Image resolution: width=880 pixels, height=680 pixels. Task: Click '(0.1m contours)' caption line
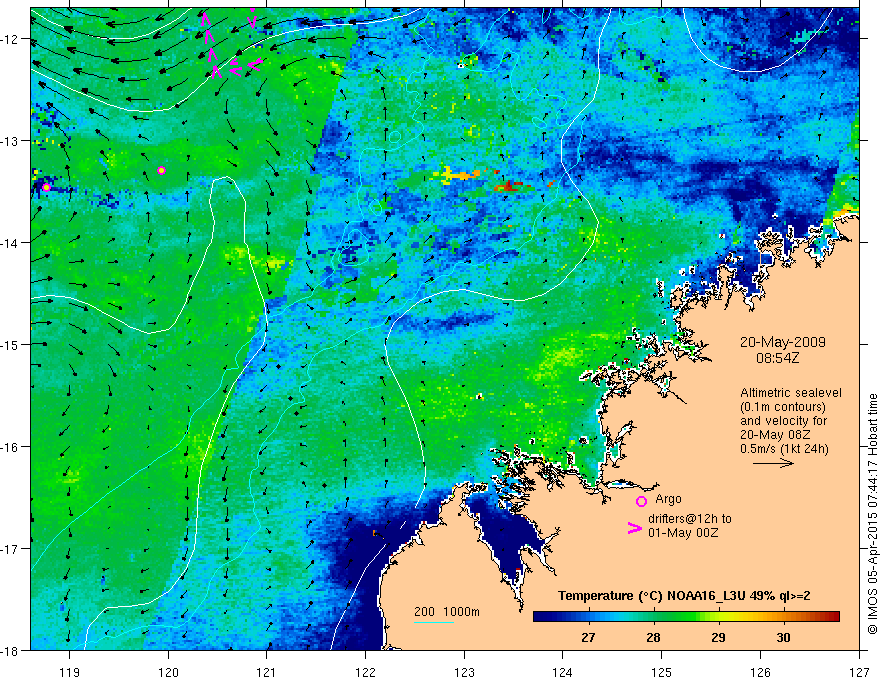coord(783,407)
